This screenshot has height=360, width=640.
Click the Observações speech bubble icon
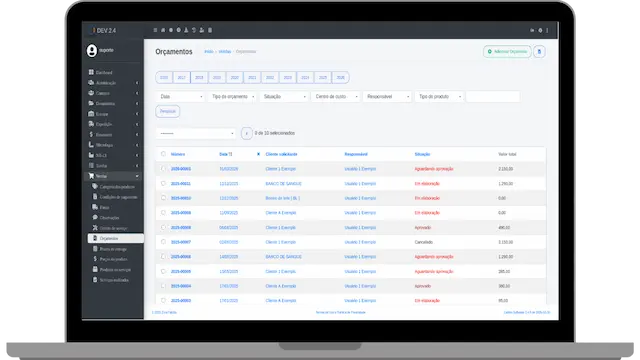tap(95, 217)
